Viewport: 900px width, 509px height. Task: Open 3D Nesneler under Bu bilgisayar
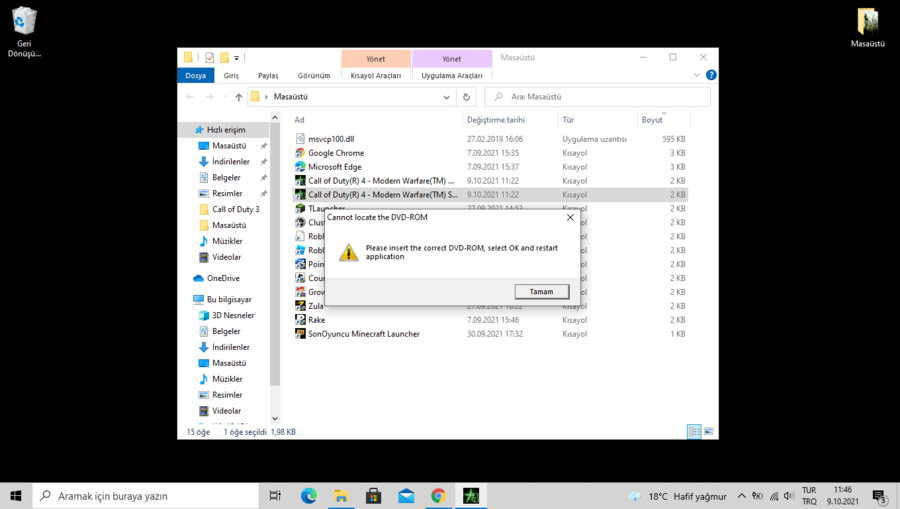233,316
